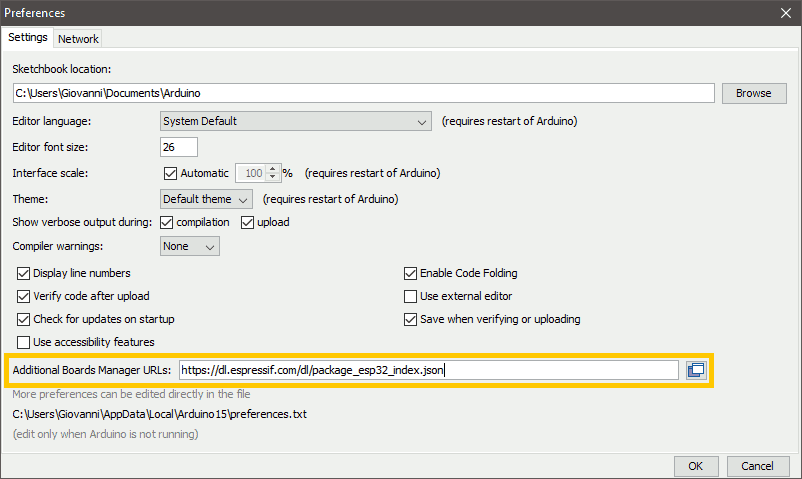Image resolution: width=802 pixels, height=479 pixels.
Task: Enable the Use external editor option
Action: pos(410,296)
